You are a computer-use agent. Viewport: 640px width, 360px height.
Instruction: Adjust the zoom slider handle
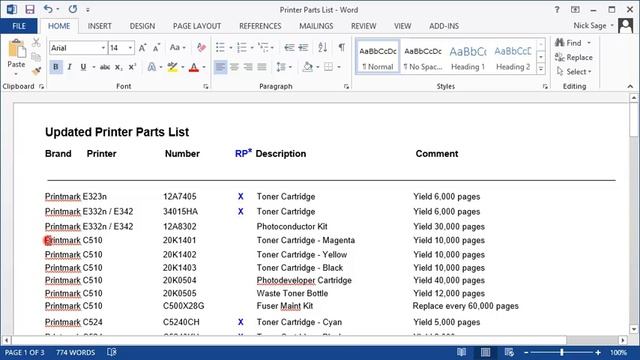pyautogui.click(x=562, y=352)
